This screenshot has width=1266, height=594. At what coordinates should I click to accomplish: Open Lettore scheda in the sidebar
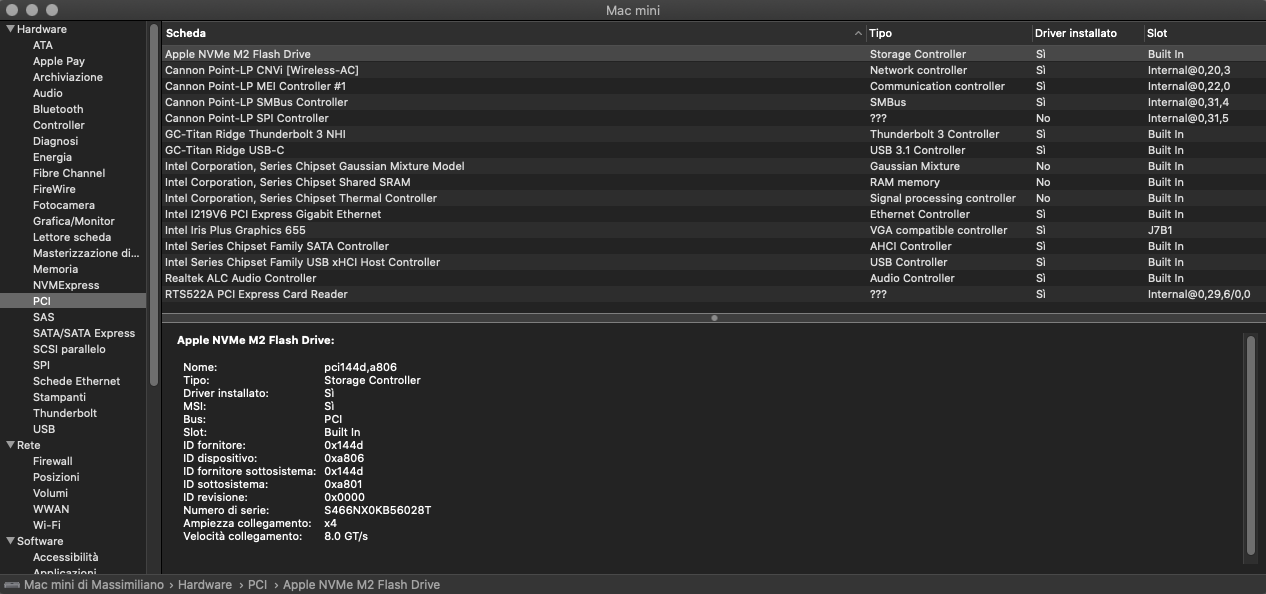[72, 237]
